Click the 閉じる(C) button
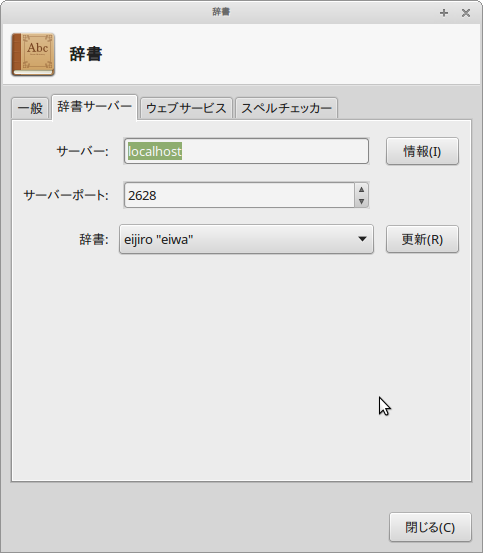The width and height of the screenshot is (483, 553). (430, 527)
